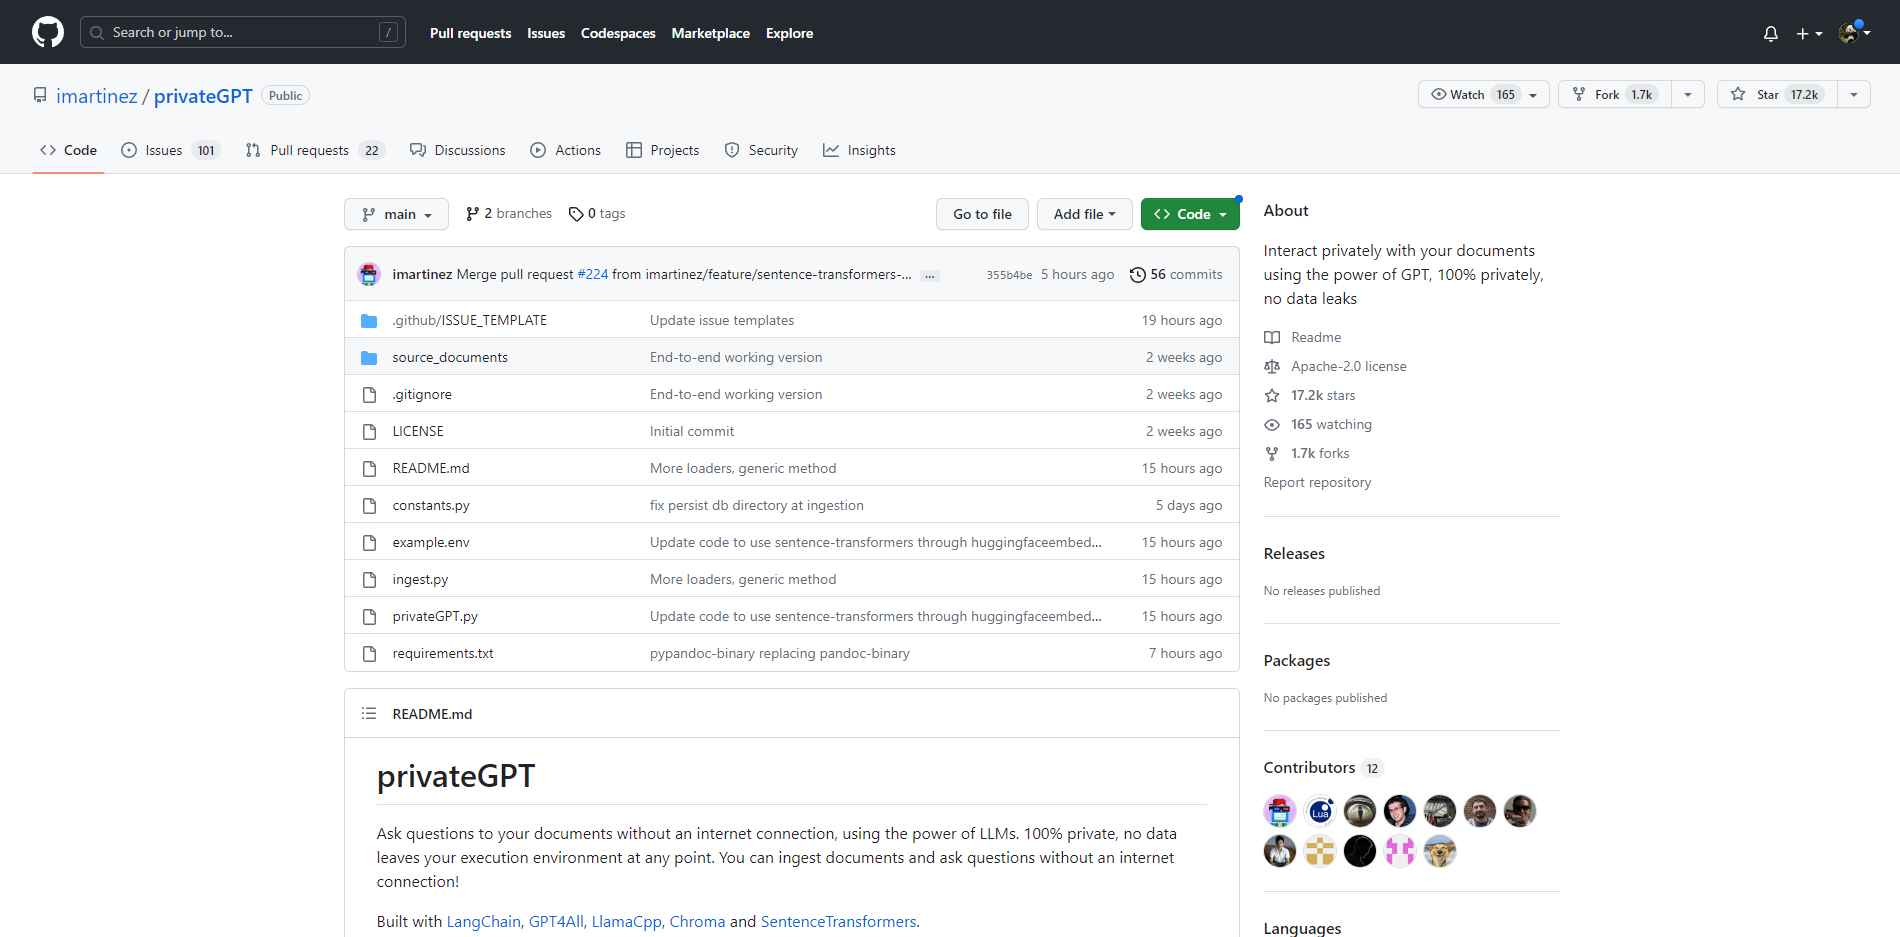Open the 165 watching link
Screen dimensions: 1900x937
[1318, 424]
